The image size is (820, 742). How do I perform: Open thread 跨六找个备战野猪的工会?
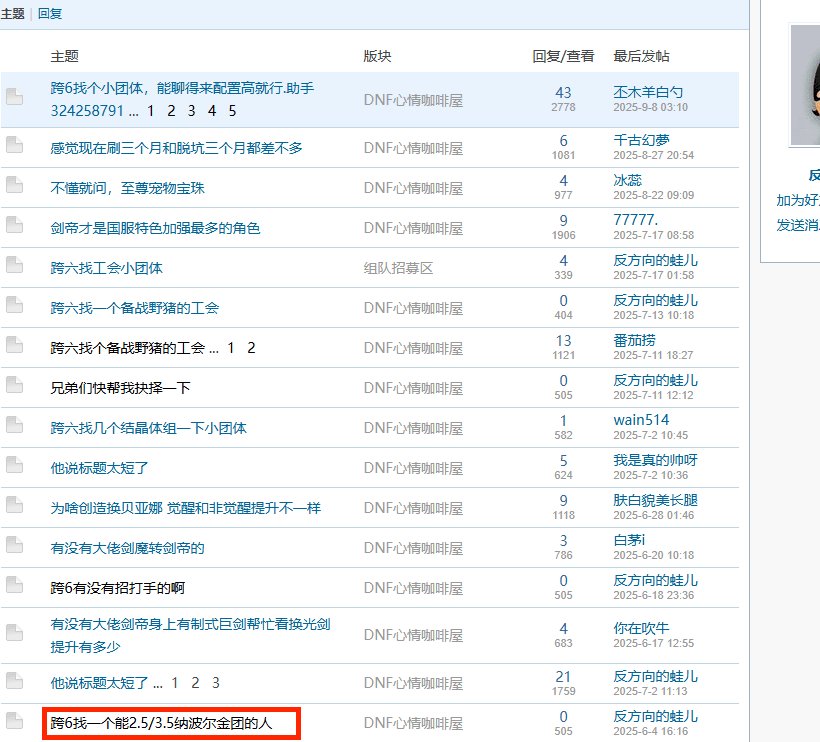coord(127,348)
